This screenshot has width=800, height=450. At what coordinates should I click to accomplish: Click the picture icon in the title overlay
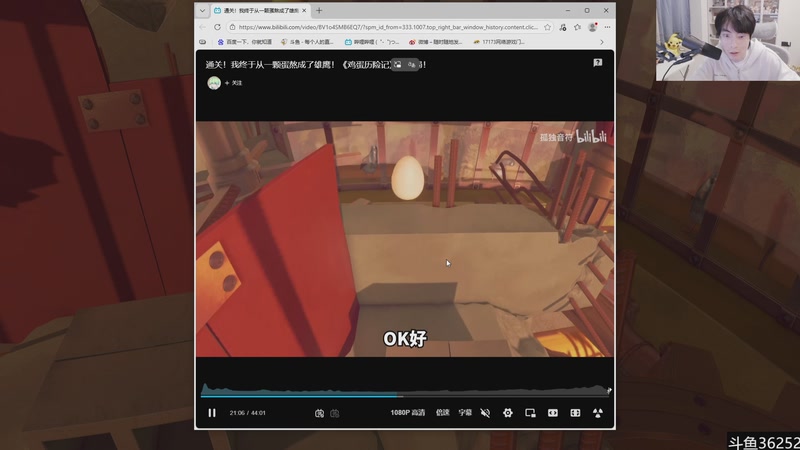coord(397,65)
